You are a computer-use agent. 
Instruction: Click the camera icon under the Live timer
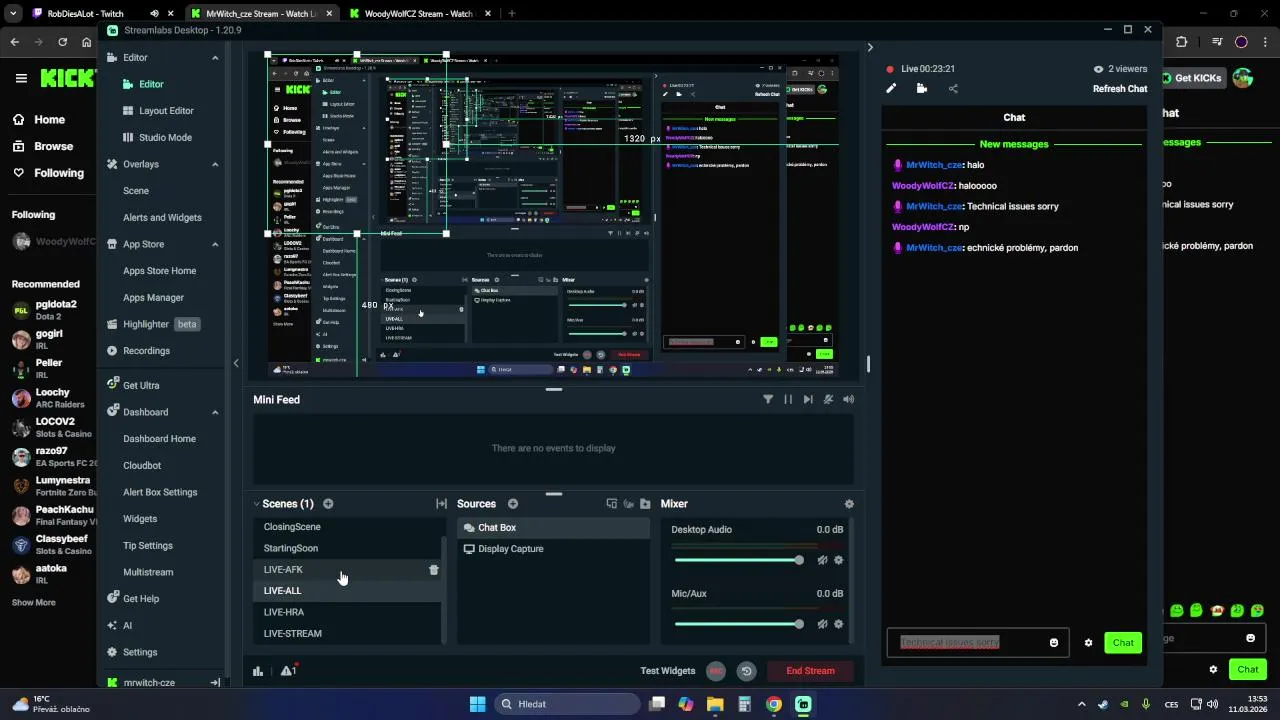pos(922,88)
